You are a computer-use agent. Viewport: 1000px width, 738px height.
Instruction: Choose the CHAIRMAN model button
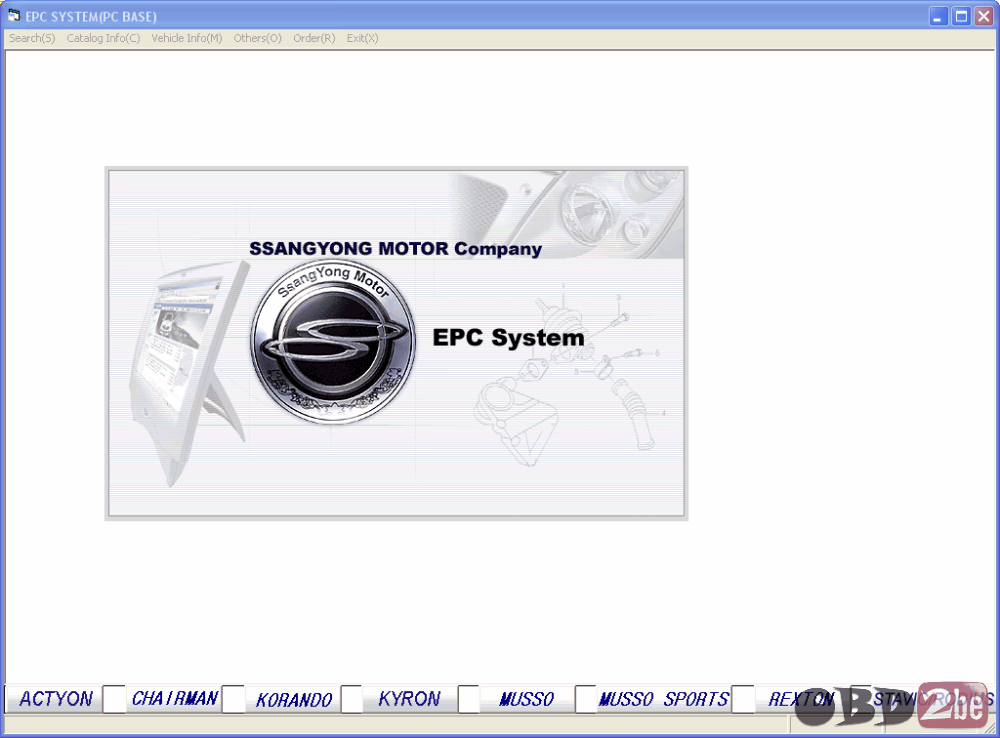click(174, 699)
